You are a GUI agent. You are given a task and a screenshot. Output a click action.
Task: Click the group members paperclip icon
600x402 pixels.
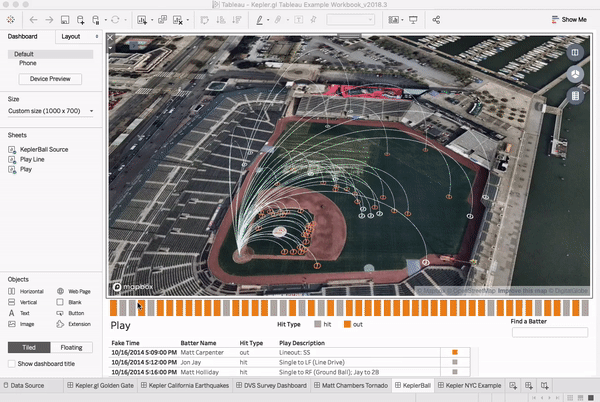click(x=278, y=20)
